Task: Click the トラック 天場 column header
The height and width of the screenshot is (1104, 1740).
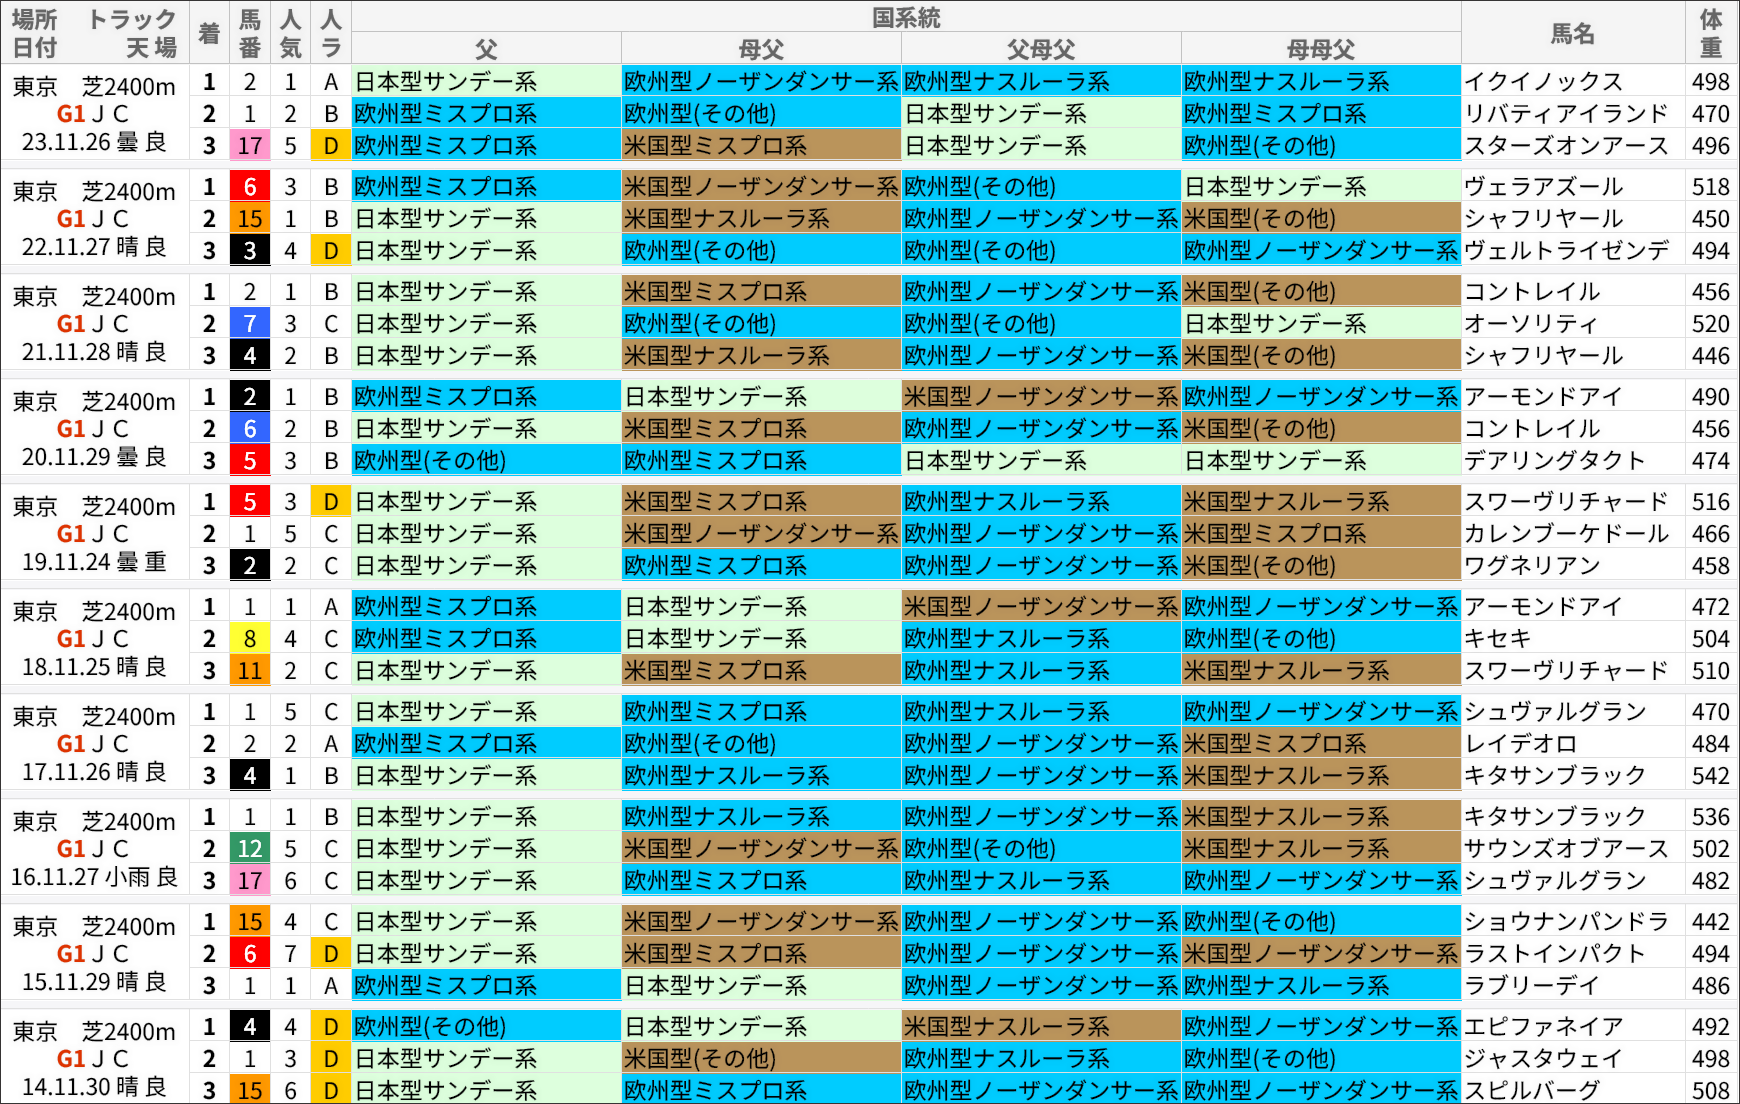Action: click(x=133, y=33)
